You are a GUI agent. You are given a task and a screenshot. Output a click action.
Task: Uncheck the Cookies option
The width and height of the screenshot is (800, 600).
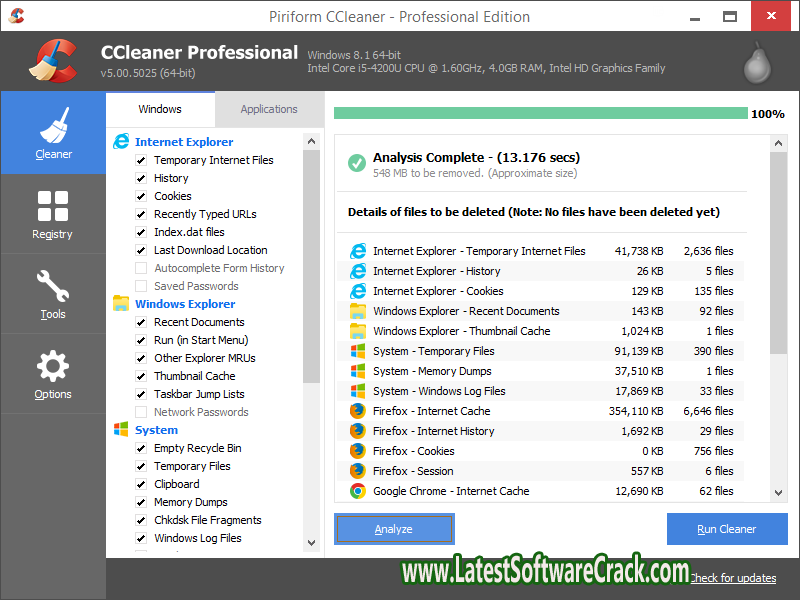(141, 196)
